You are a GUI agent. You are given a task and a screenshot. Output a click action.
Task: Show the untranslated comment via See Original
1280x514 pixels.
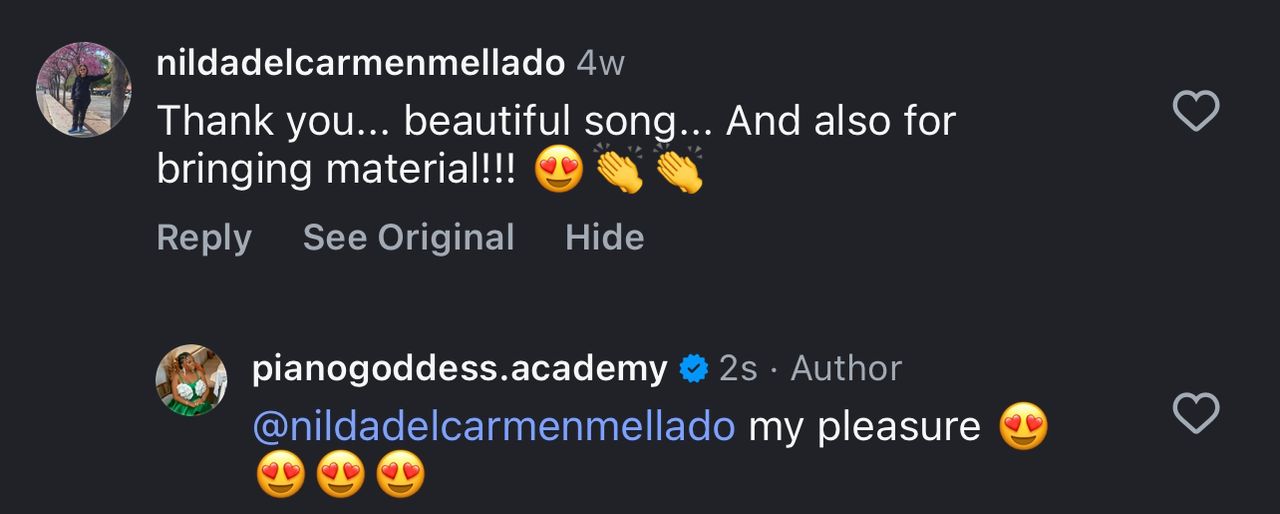(x=408, y=238)
